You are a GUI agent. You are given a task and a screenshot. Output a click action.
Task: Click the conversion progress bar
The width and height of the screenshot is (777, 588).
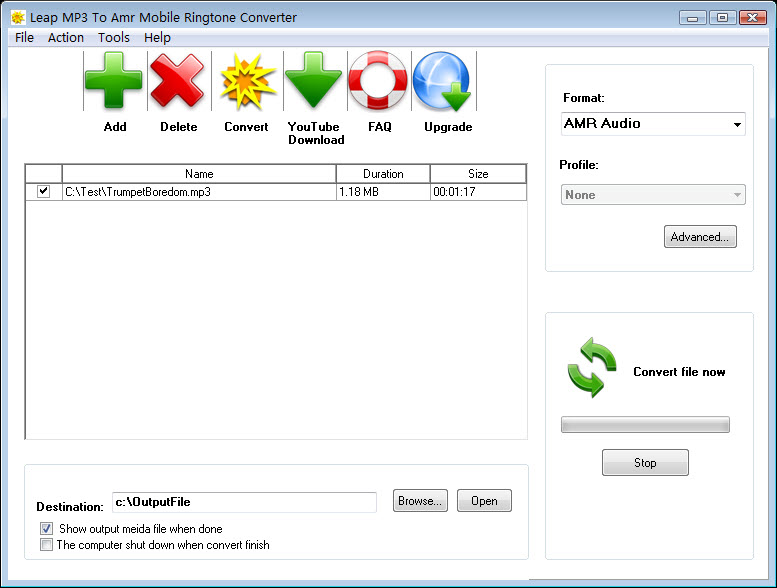click(x=645, y=425)
